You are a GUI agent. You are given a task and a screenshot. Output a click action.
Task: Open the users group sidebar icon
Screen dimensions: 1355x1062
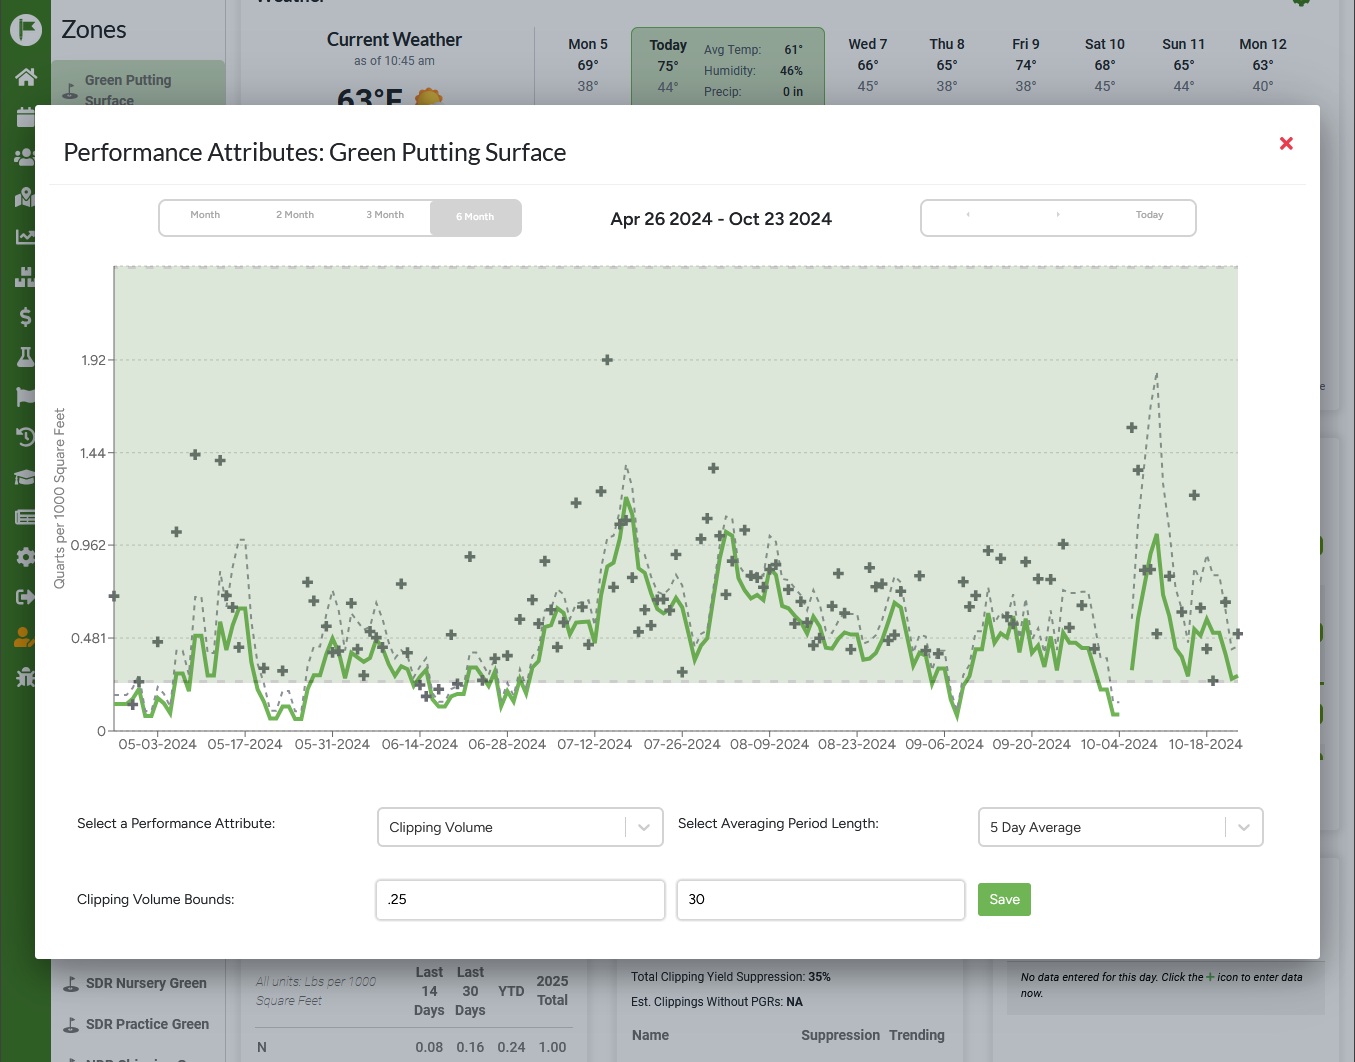coord(26,157)
